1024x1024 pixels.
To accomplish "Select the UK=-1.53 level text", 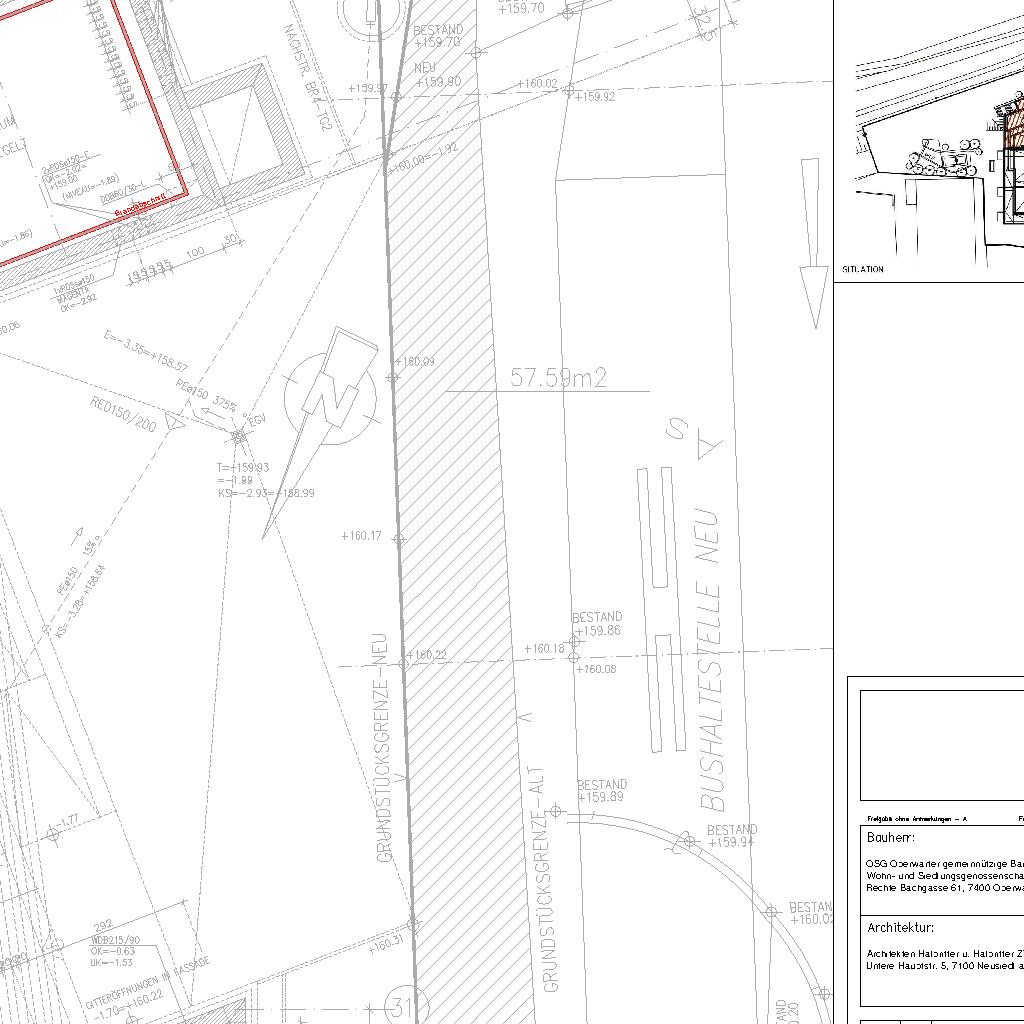I will [x=112, y=962].
